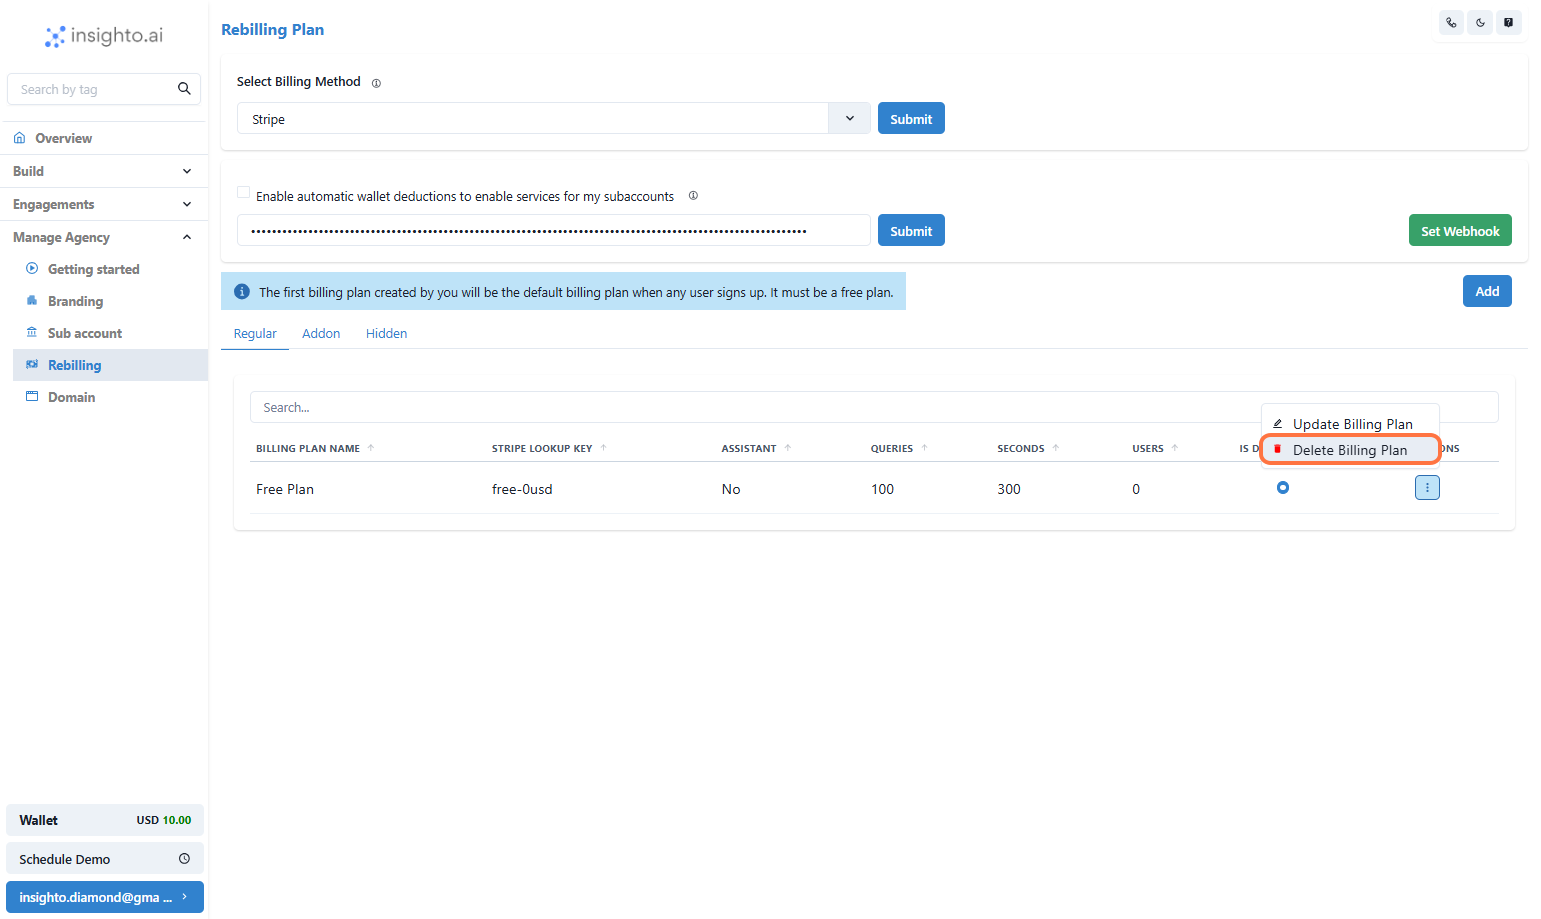
Task: Click the Branding icon in sidebar
Action: pyautogui.click(x=32, y=300)
